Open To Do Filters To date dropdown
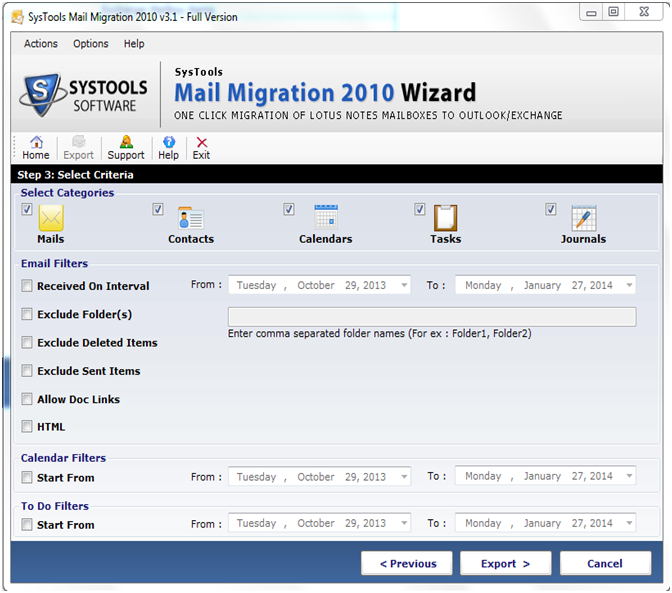Viewport: 672px width, 593px height. [629, 523]
